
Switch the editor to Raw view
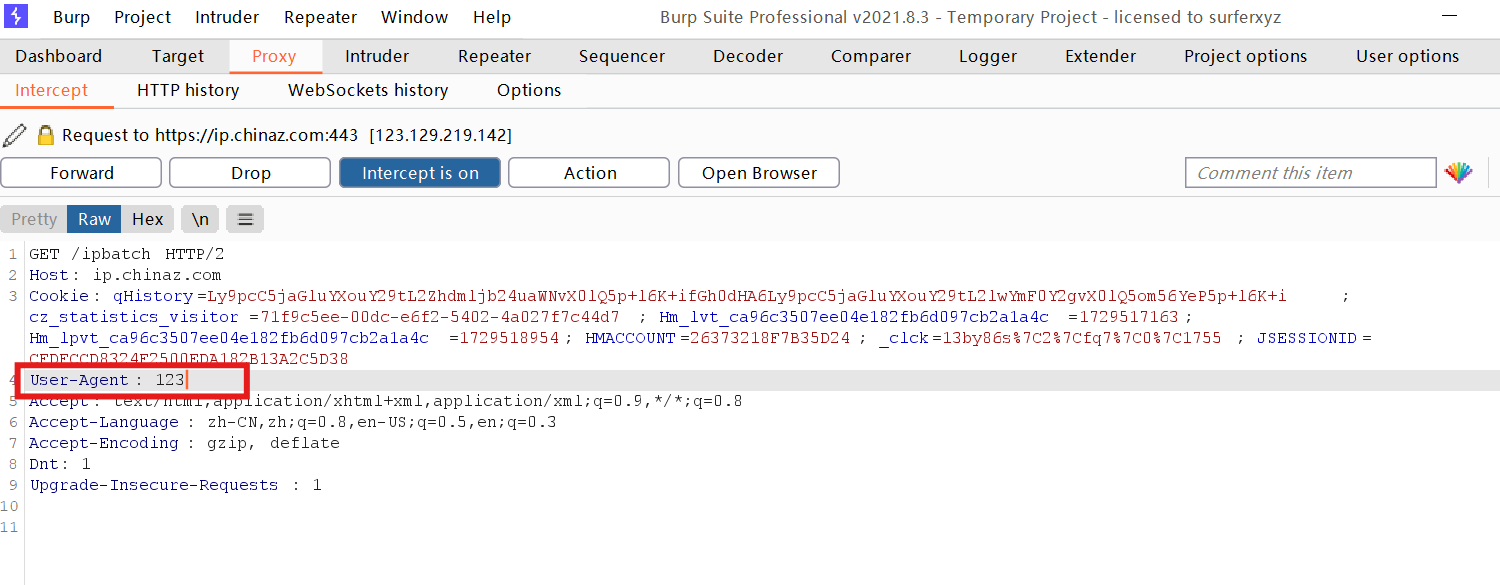click(x=95, y=219)
